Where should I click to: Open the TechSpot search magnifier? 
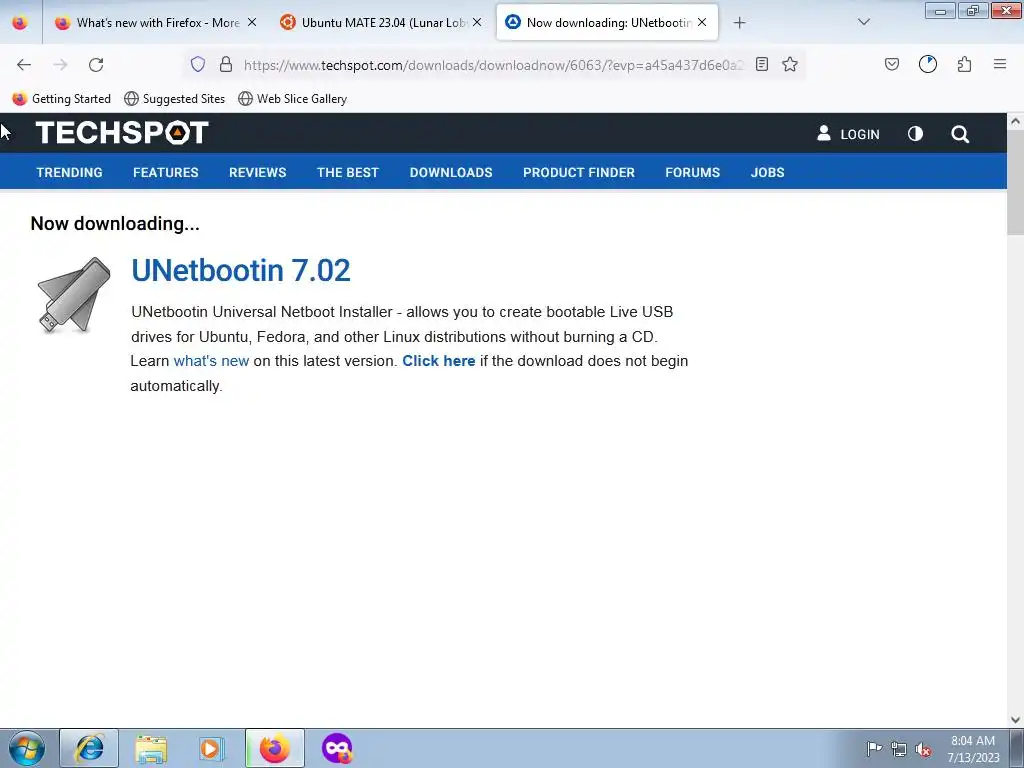click(x=960, y=134)
